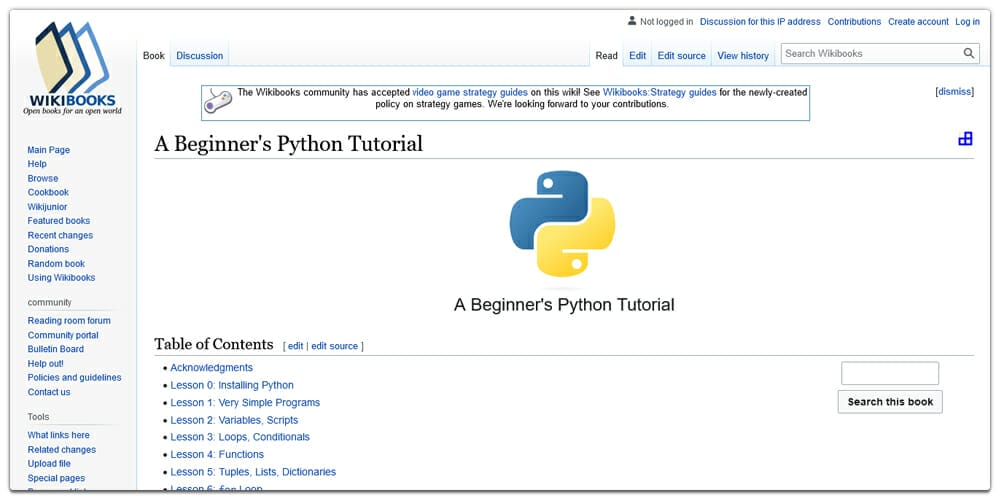1000x500 pixels.
Task: Open Lesson 5: Tuples, Lists, Dictionaries
Action: click(253, 472)
